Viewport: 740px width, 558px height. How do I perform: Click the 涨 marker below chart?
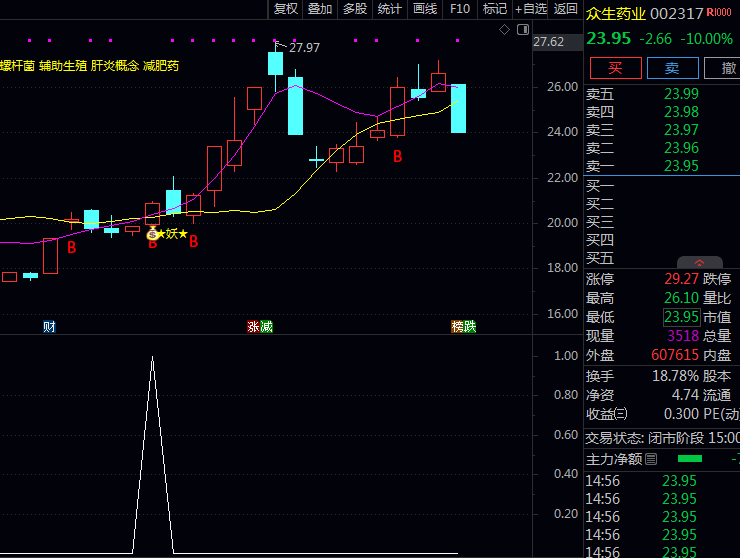(x=253, y=326)
